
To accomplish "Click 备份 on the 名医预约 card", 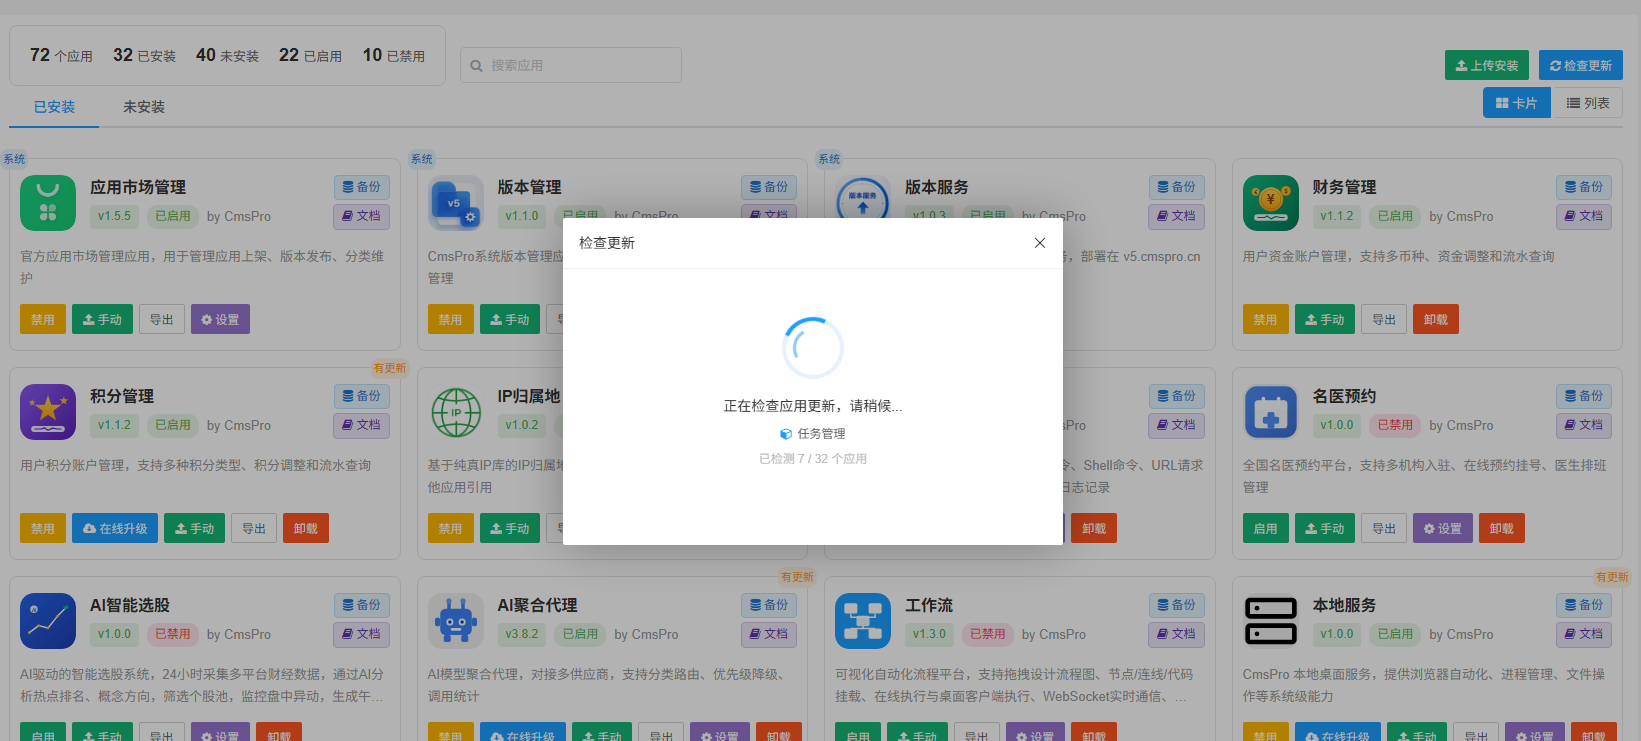I will (1584, 396).
